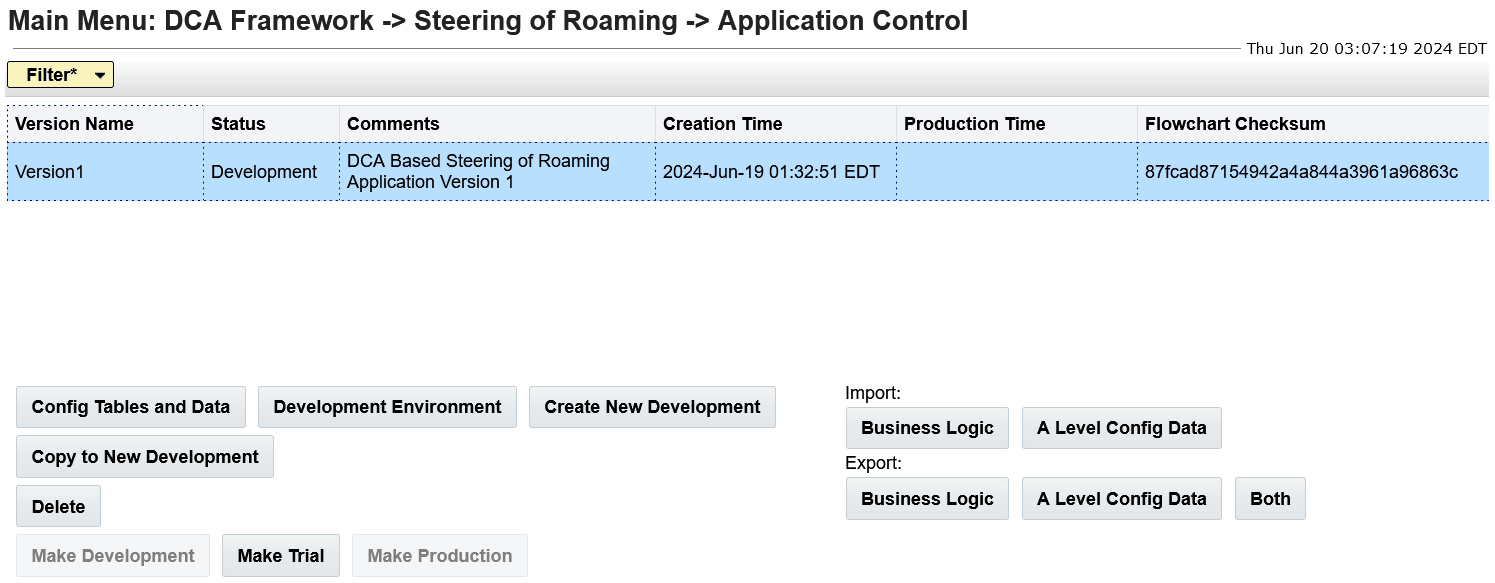This screenshot has height=583, width=1495.
Task: Import Business Logic for the application
Action: (x=926, y=428)
